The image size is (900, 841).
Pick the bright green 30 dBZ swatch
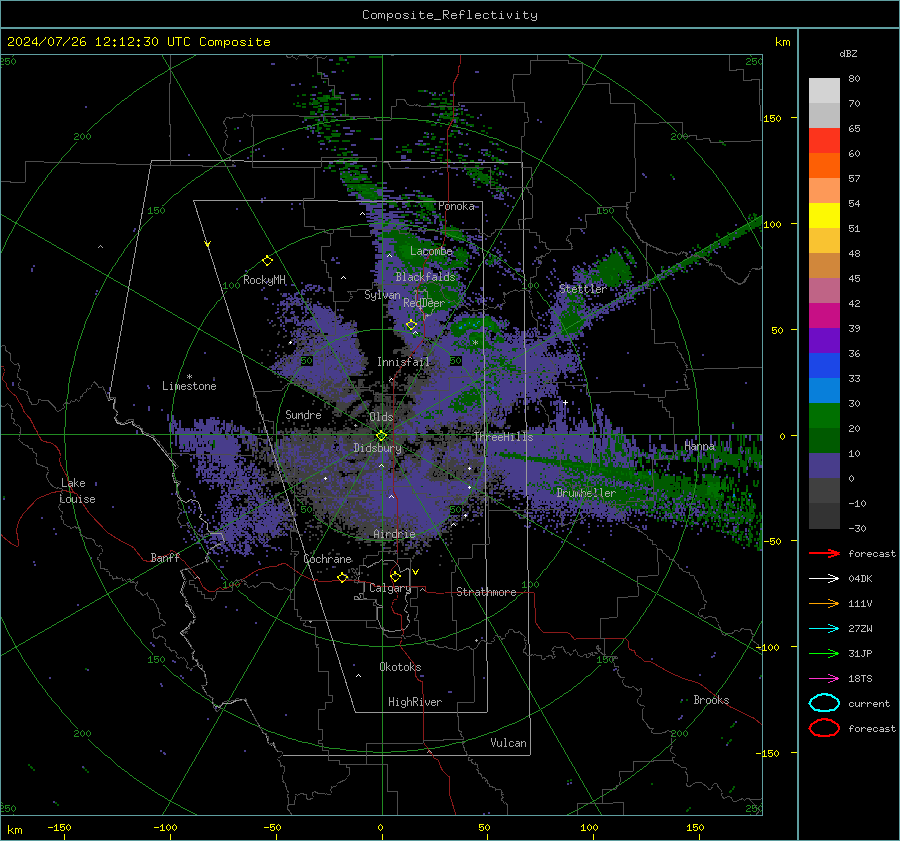[824, 415]
